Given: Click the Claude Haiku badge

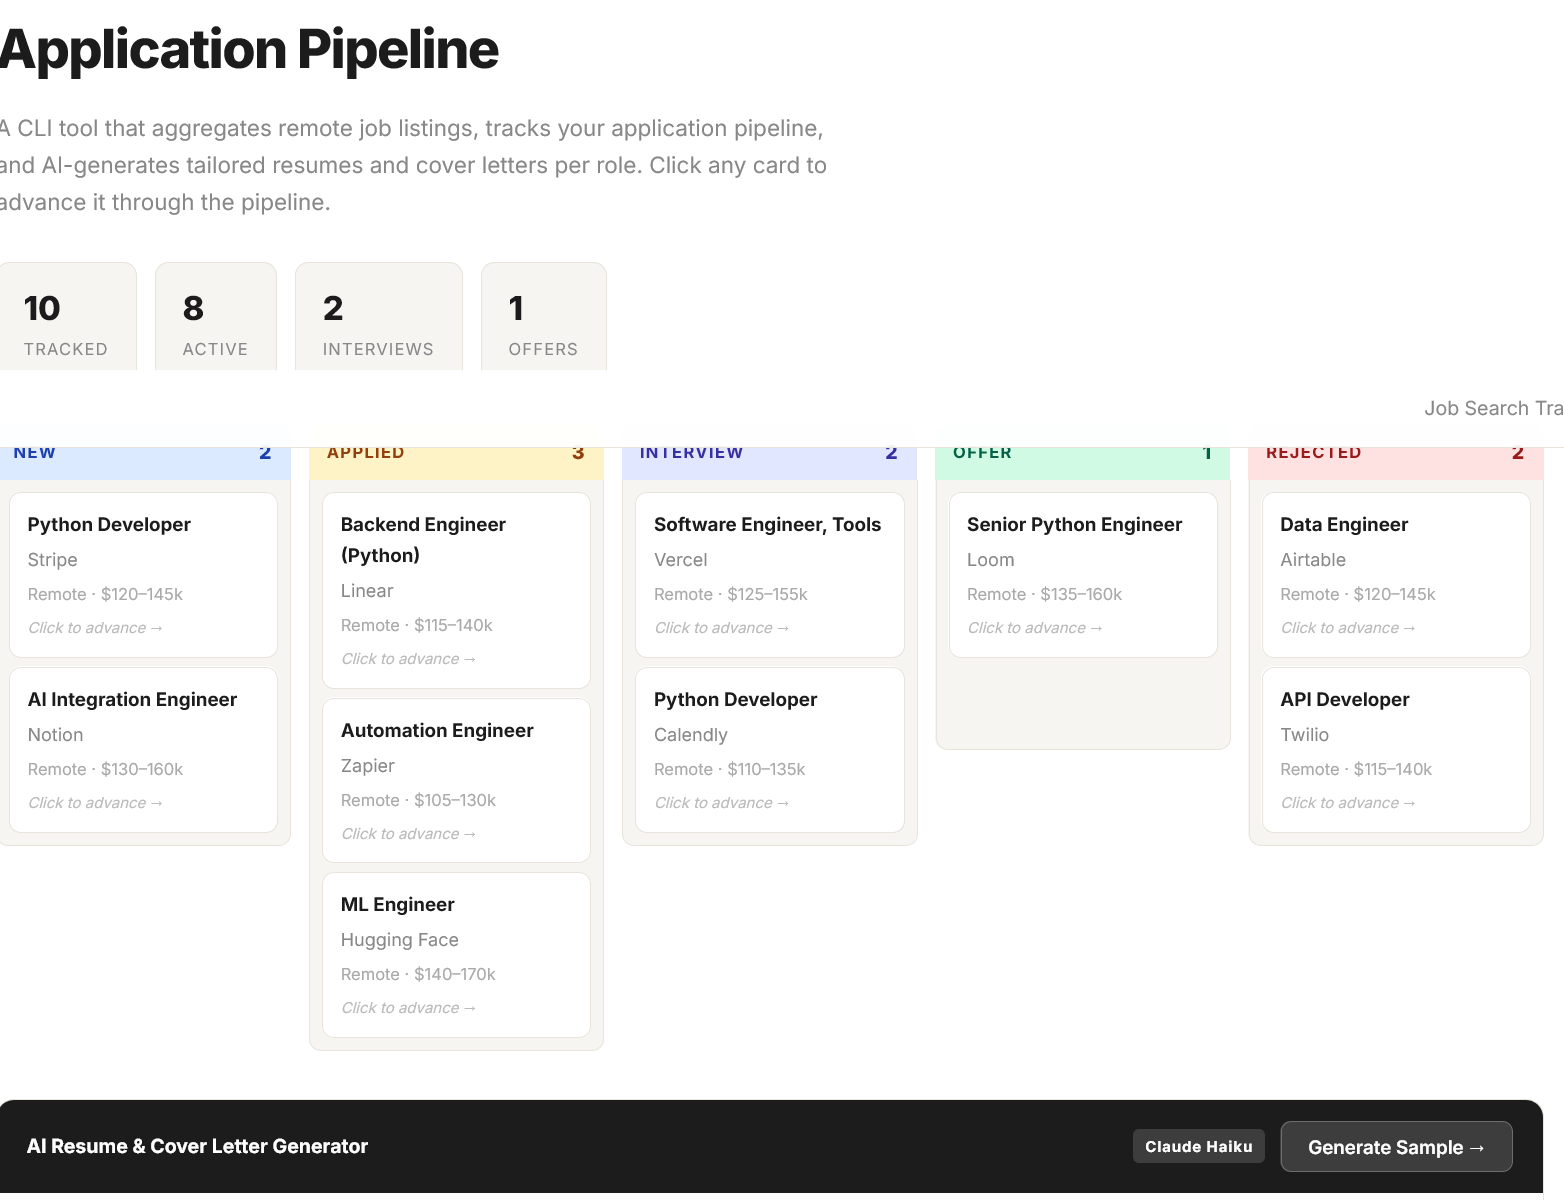Looking at the screenshot, I should pyautogui.click(x=1198, y=1147).
